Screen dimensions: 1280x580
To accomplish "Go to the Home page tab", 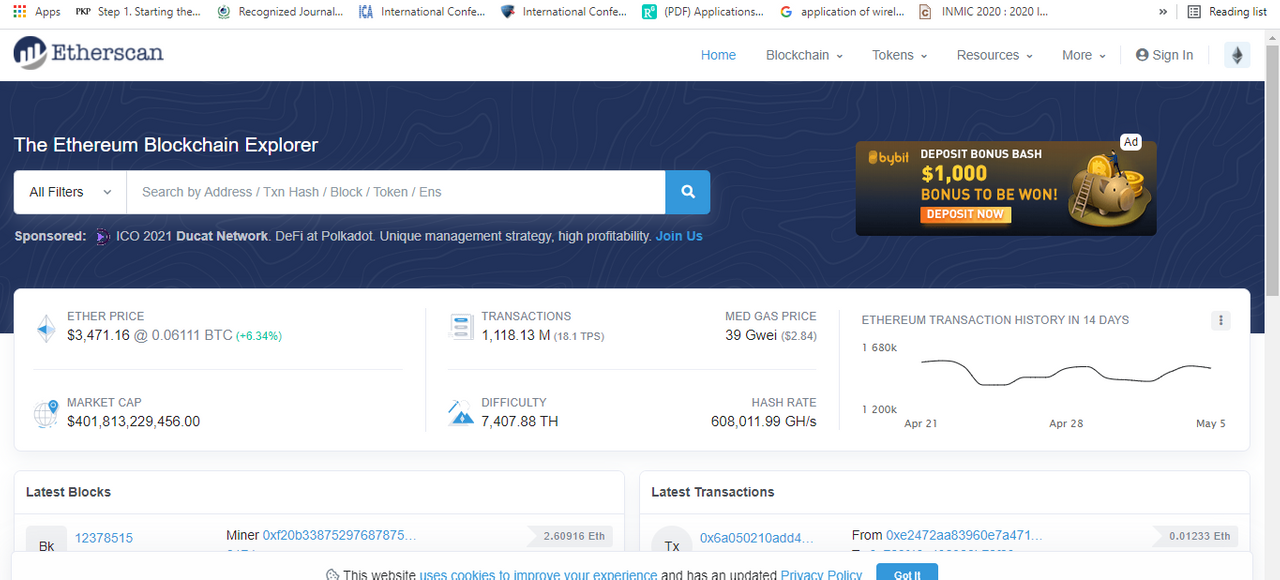I will (x=718, y=55).
